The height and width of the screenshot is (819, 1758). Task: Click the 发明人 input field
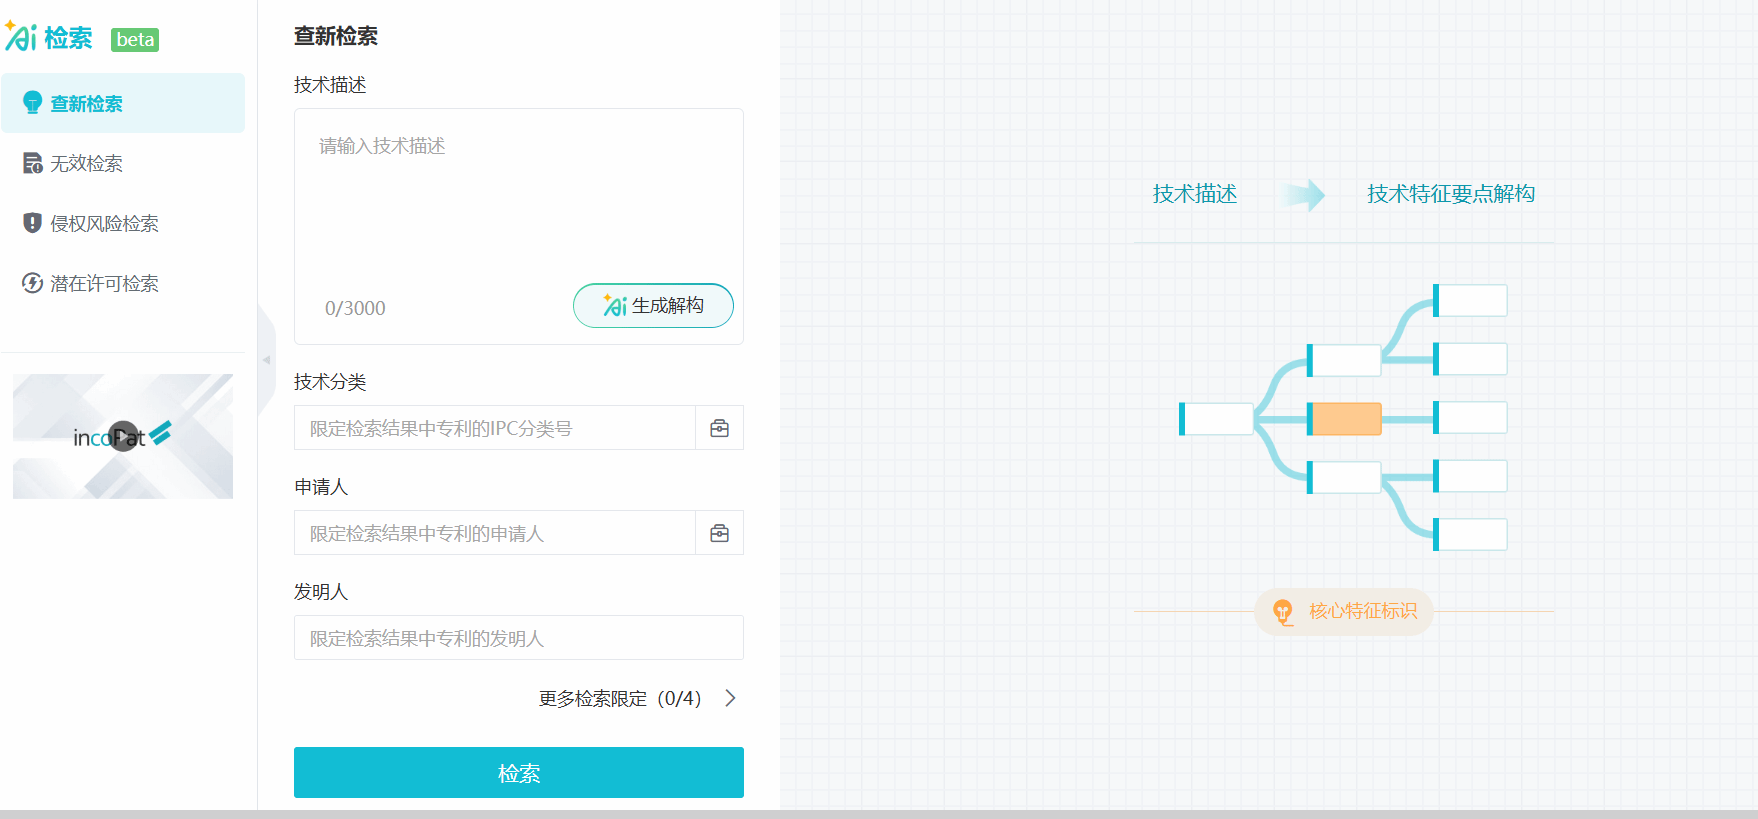(518, 638)
